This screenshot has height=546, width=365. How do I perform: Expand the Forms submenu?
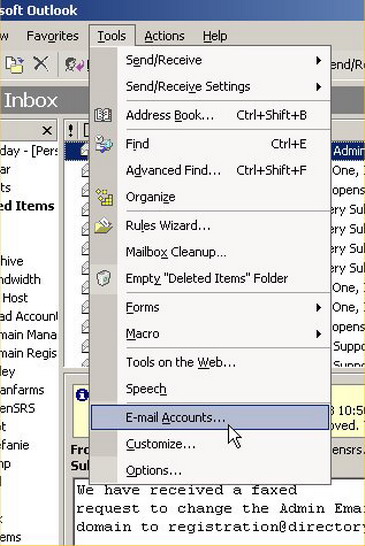pyautogui.click(x=210, y=307)
